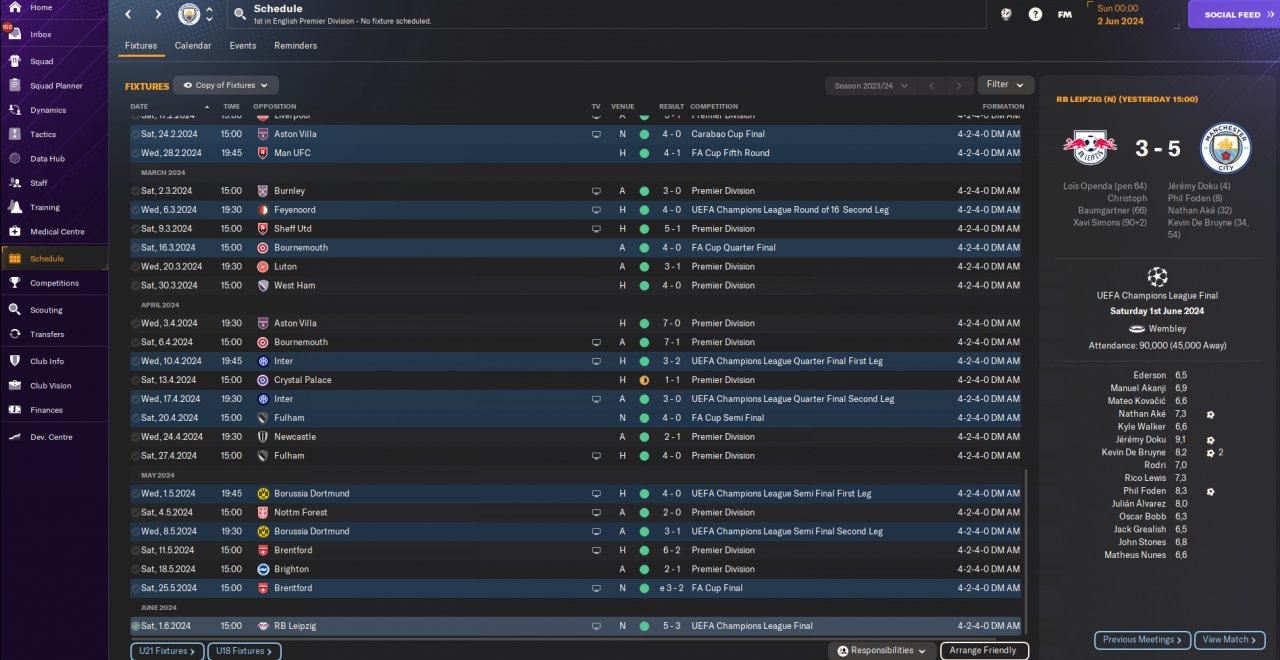Toggle the selection circle for the Crystal Palace row
1280x660 pixels.
[136, 380]
